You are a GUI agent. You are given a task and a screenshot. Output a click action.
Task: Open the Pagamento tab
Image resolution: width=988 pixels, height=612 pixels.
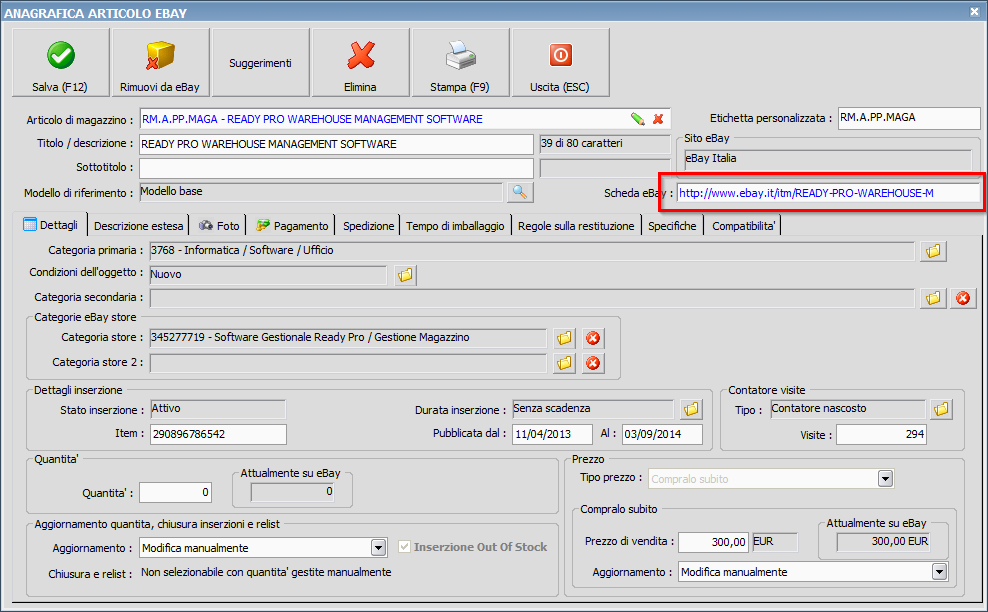click(x=292, y=226)
